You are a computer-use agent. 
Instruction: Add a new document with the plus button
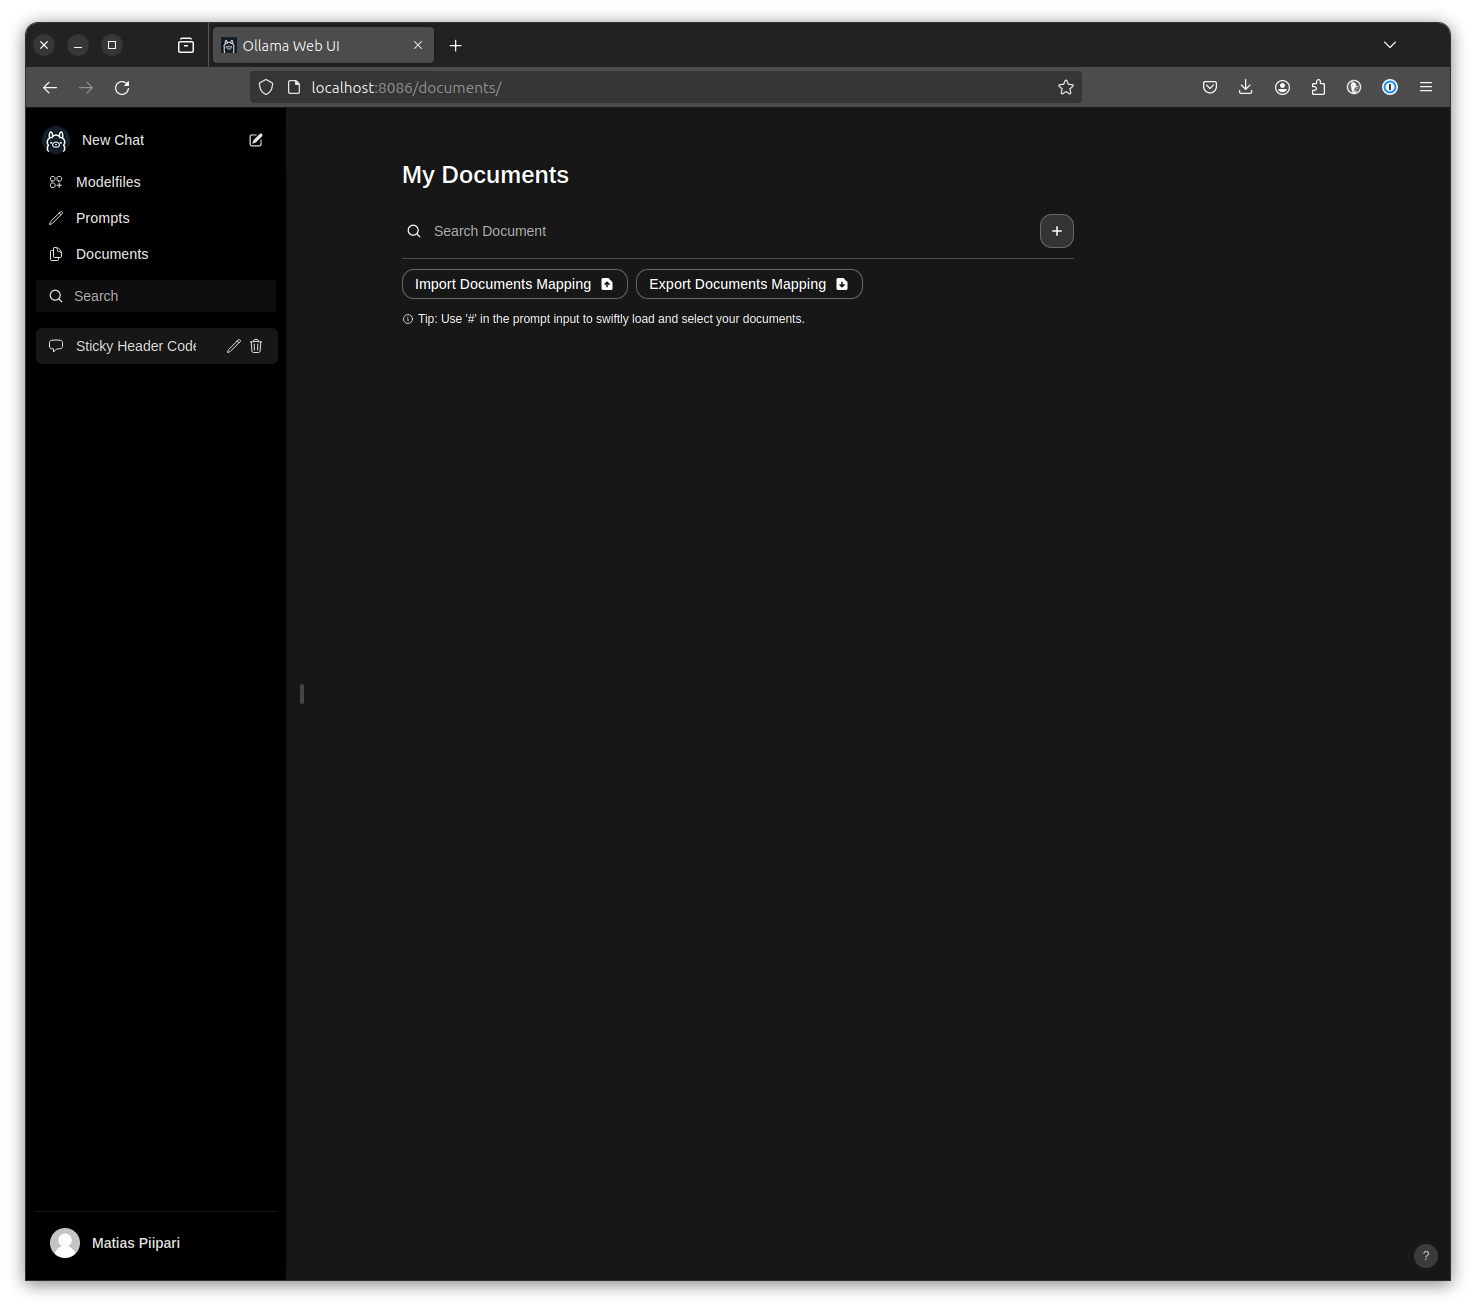(1056, 231)
